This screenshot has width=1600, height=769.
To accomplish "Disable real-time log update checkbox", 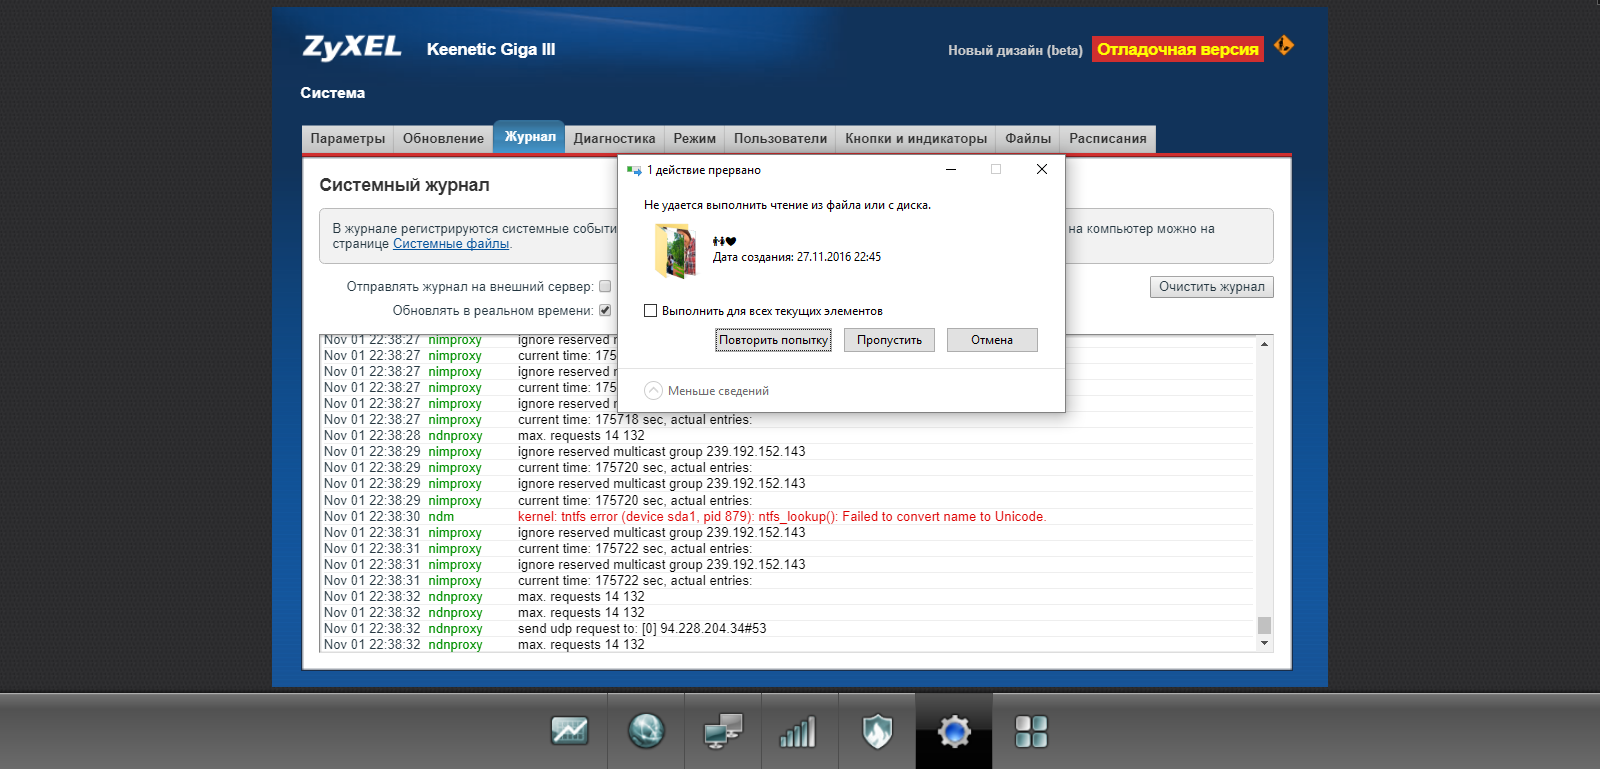I will [605, 310].
